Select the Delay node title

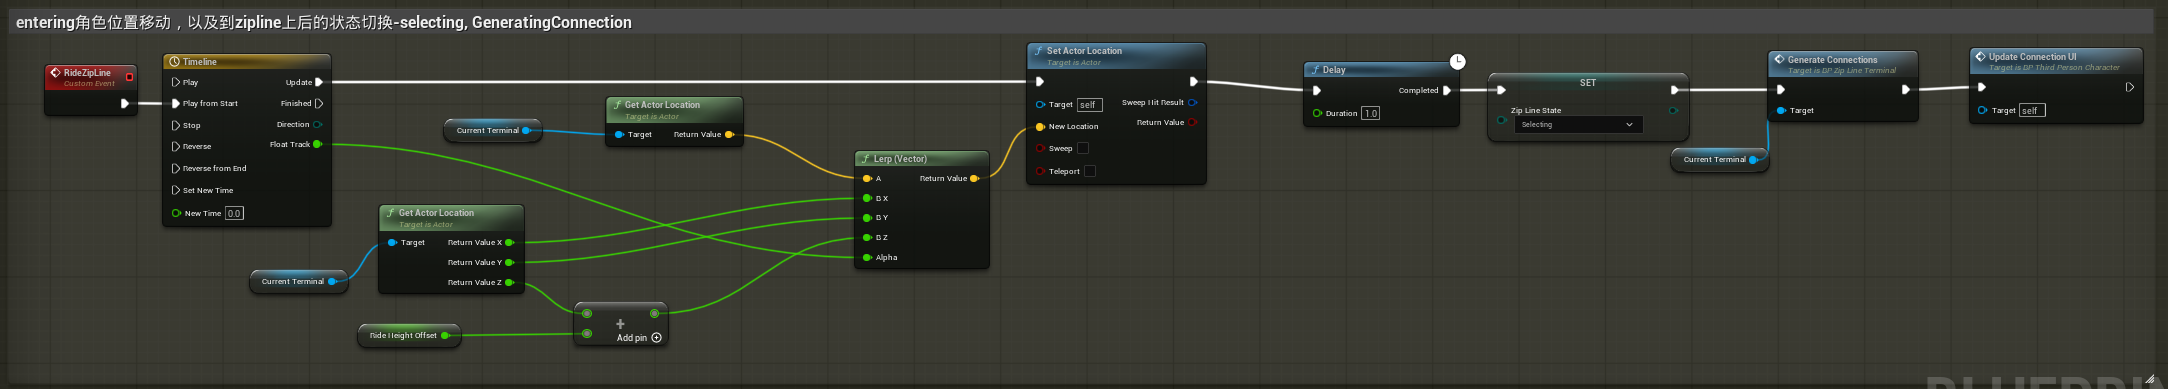tap(1334, 70)
